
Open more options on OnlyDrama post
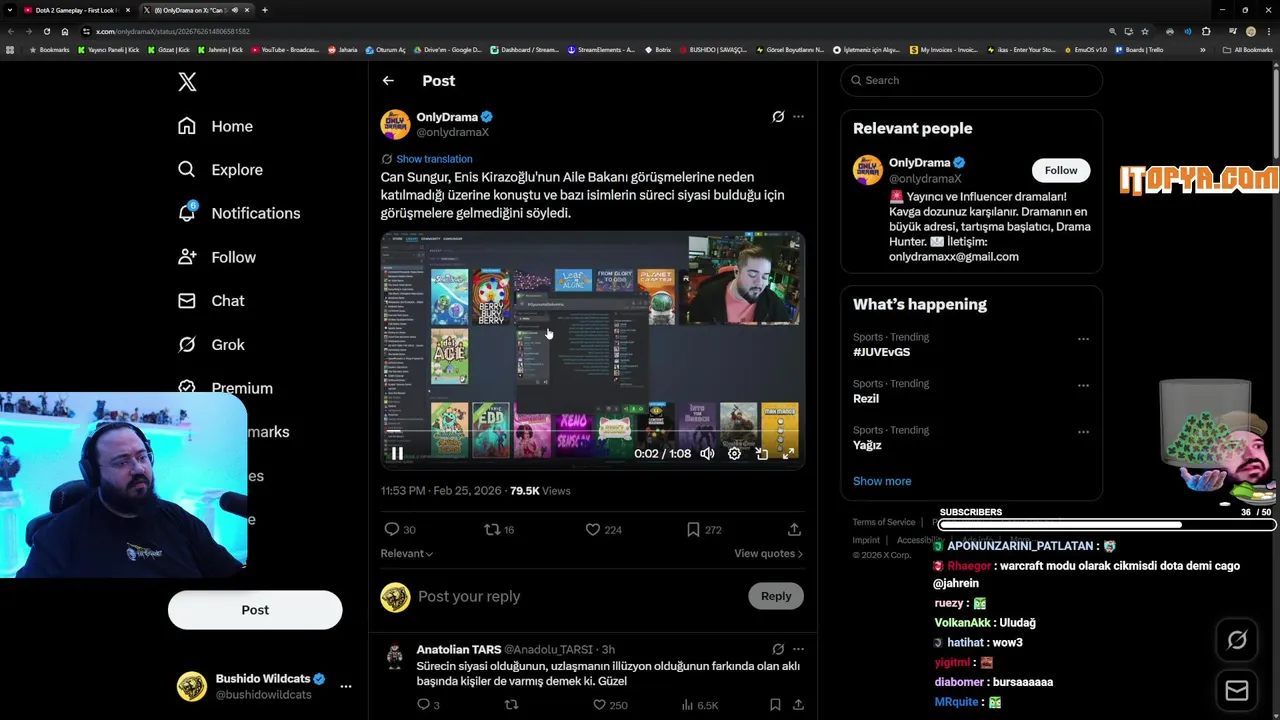798,117
